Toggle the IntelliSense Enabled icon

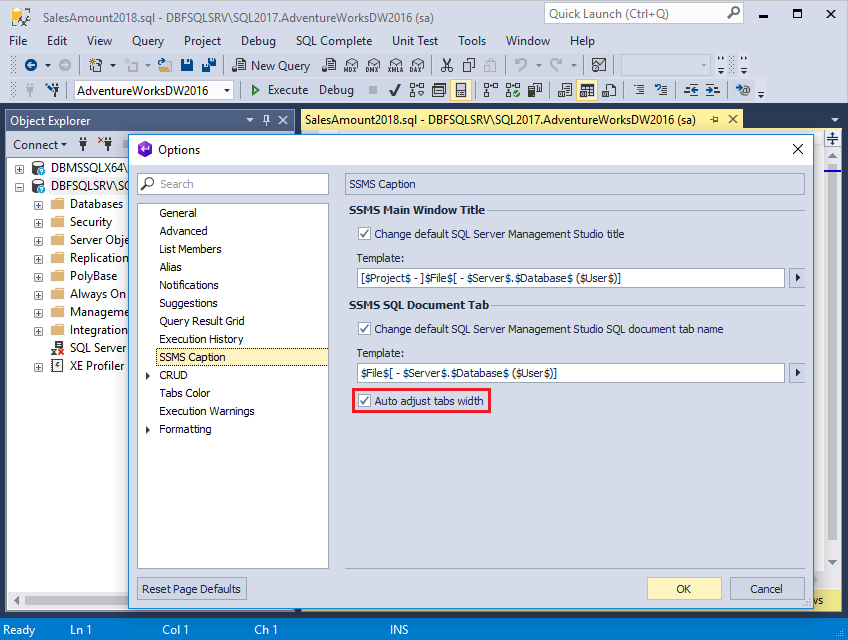(x=461, y=90)
